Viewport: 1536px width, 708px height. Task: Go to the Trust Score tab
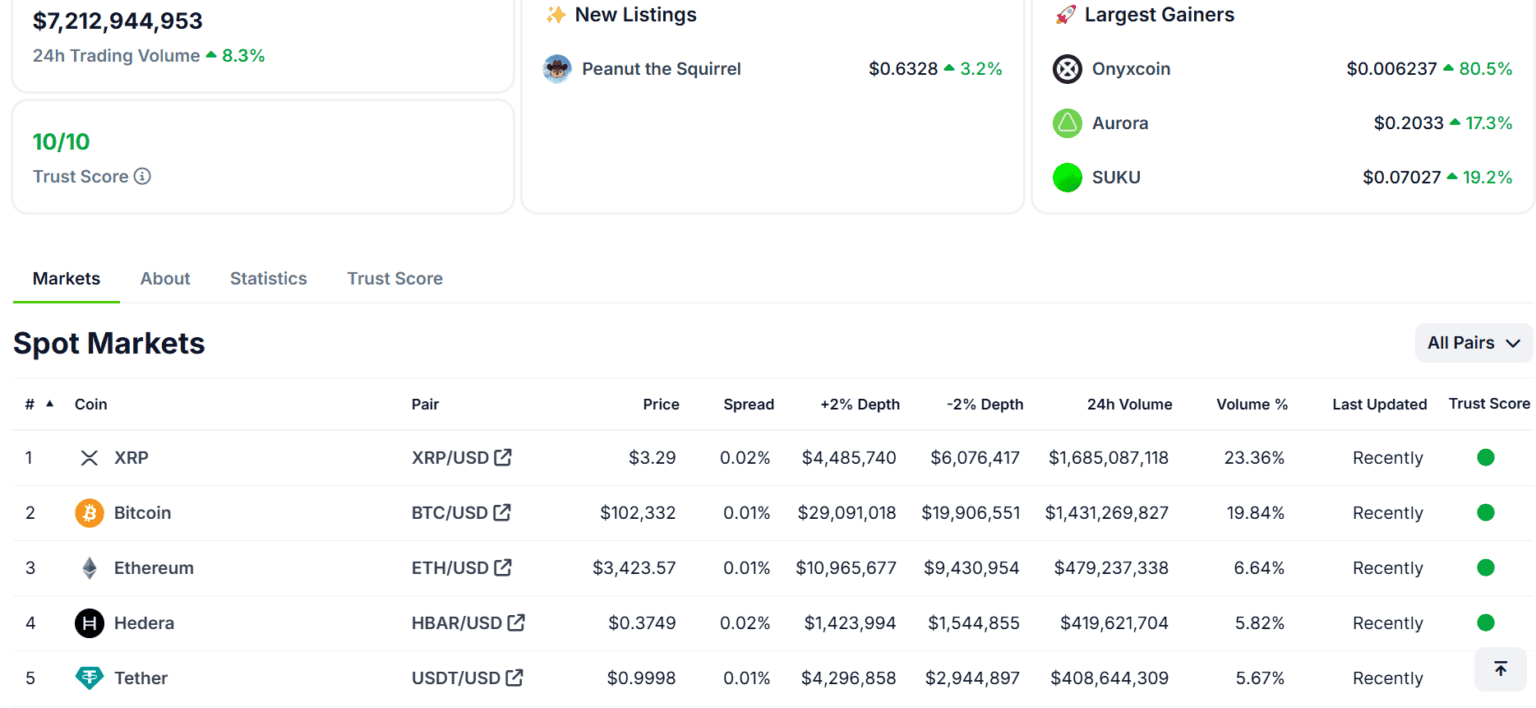(395, 278)
